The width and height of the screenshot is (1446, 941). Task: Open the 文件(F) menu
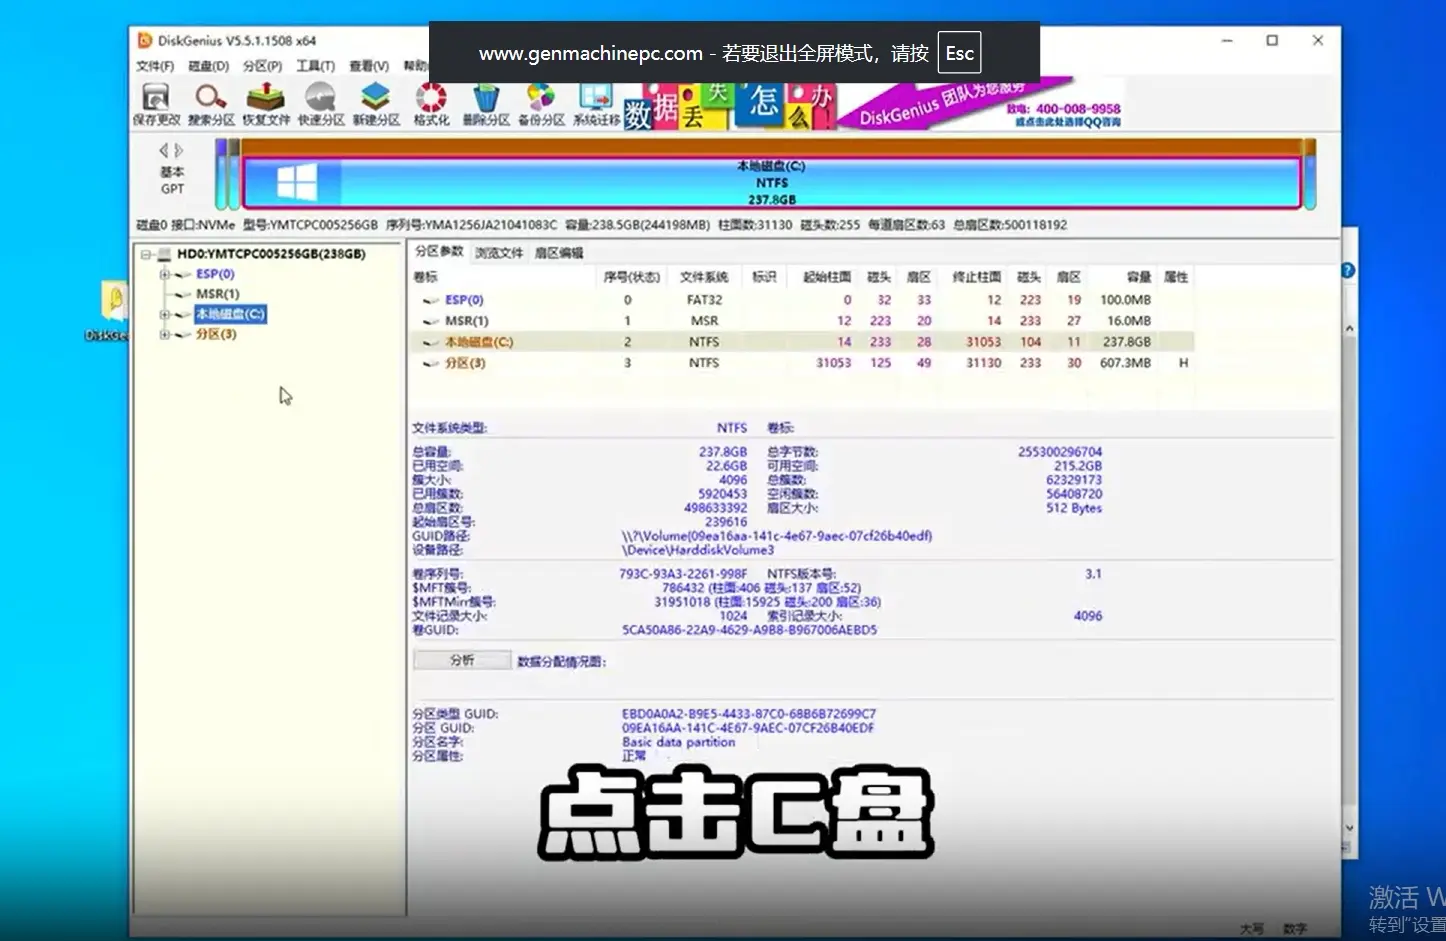(x=155, y=66)
